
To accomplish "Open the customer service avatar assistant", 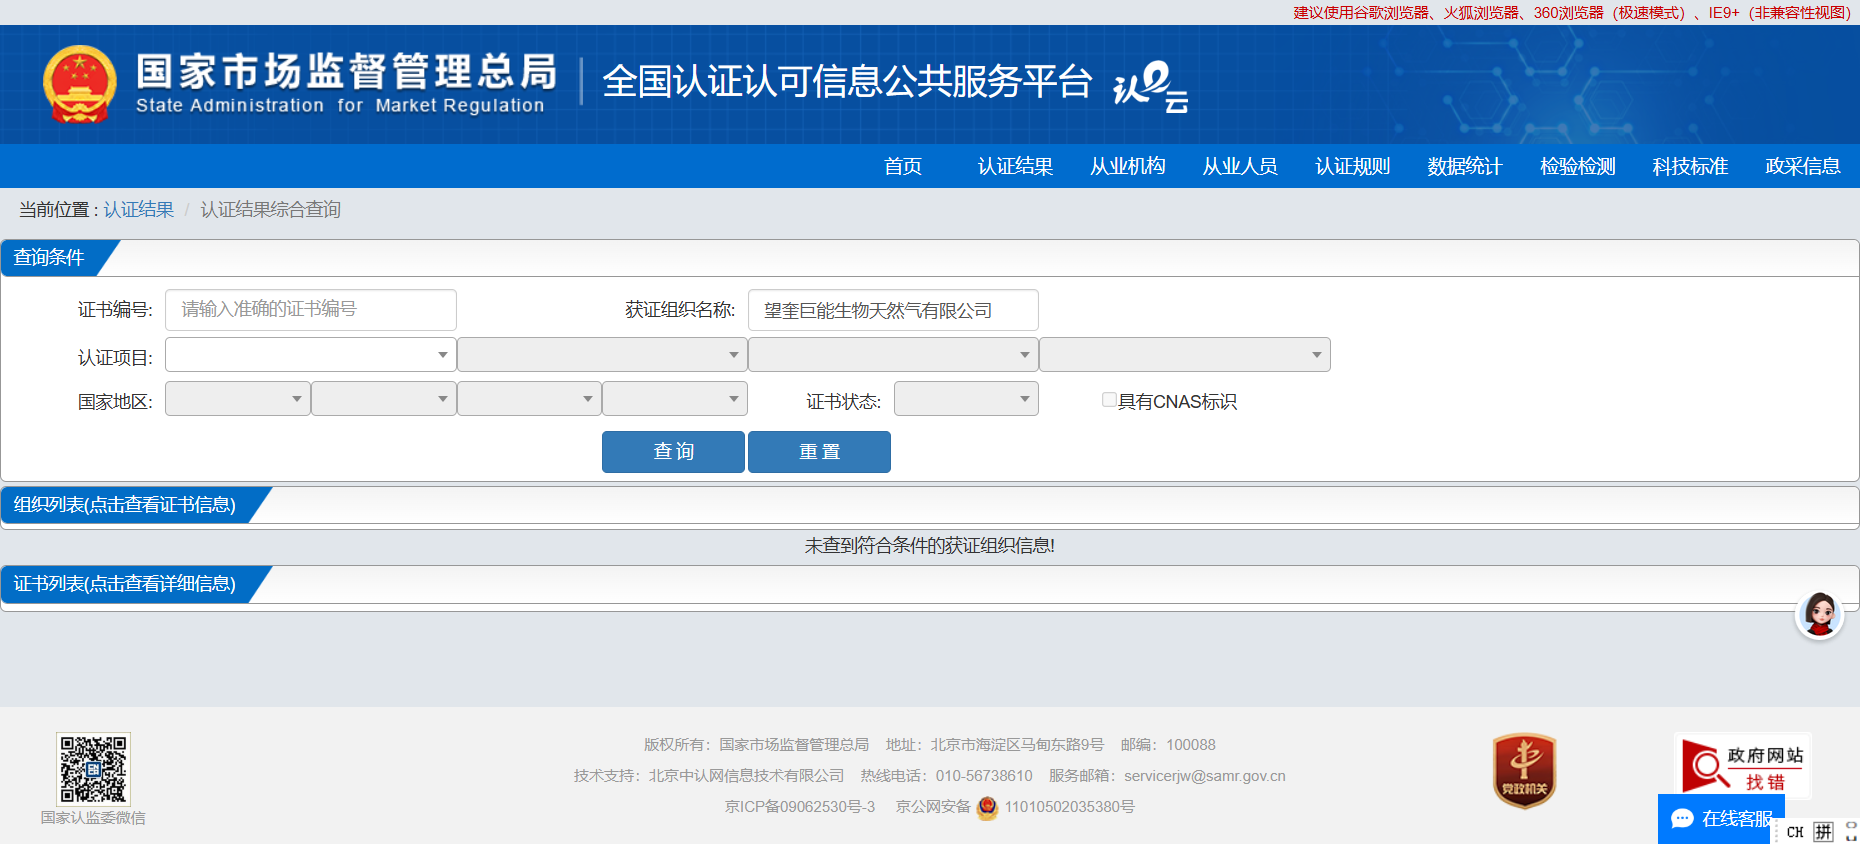I will (x=1819, y=614).
